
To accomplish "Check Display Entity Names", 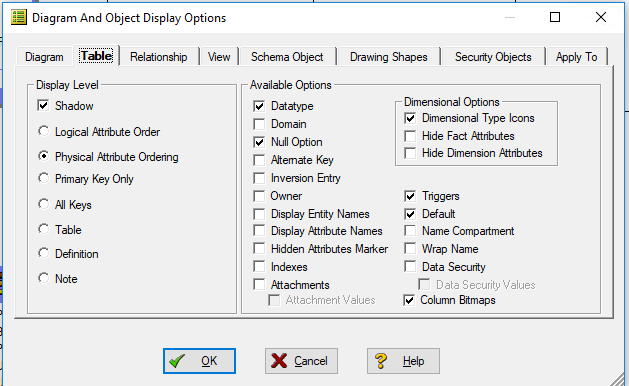I will tap(259, 214).
